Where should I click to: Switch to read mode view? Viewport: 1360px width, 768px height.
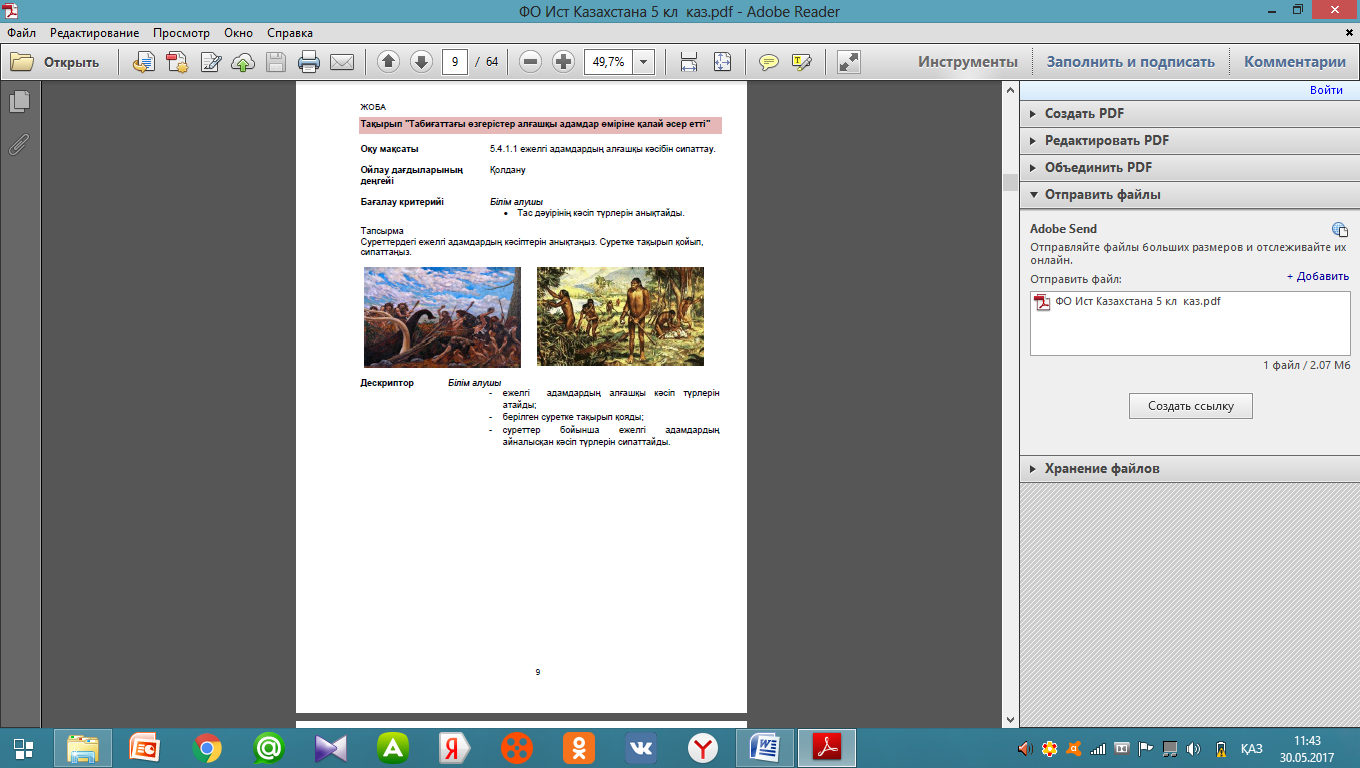(x=849, y=62)
